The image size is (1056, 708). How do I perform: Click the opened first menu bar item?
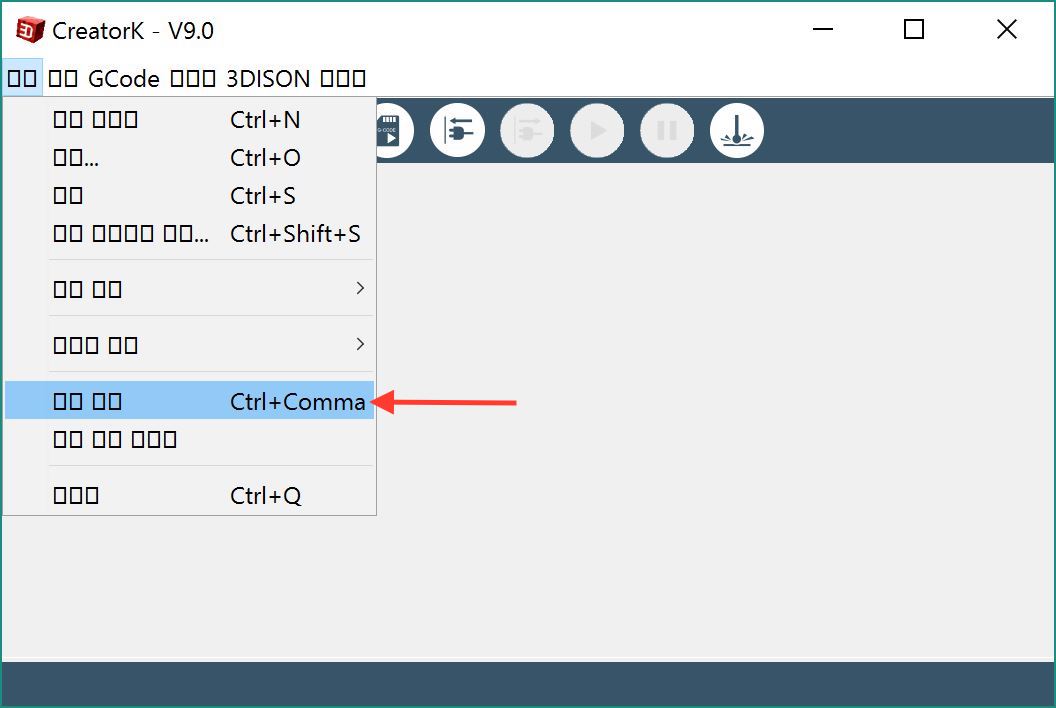click(x=22, y=78)
